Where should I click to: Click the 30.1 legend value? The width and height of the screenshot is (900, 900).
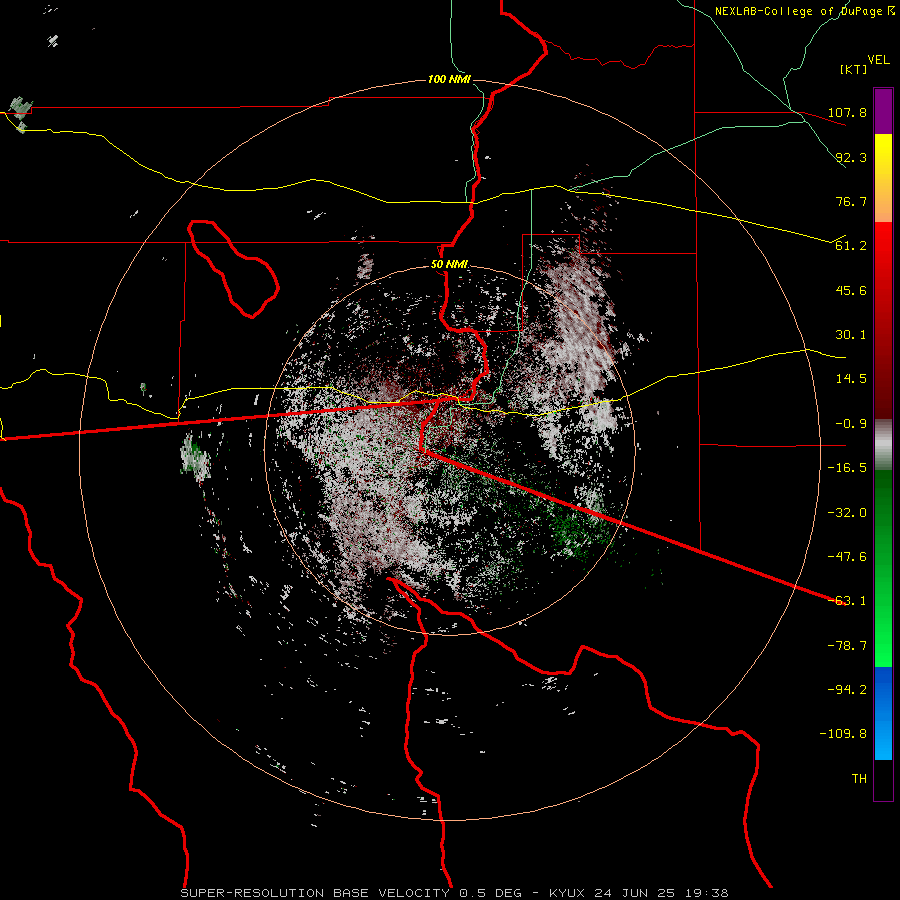[851, 335]
